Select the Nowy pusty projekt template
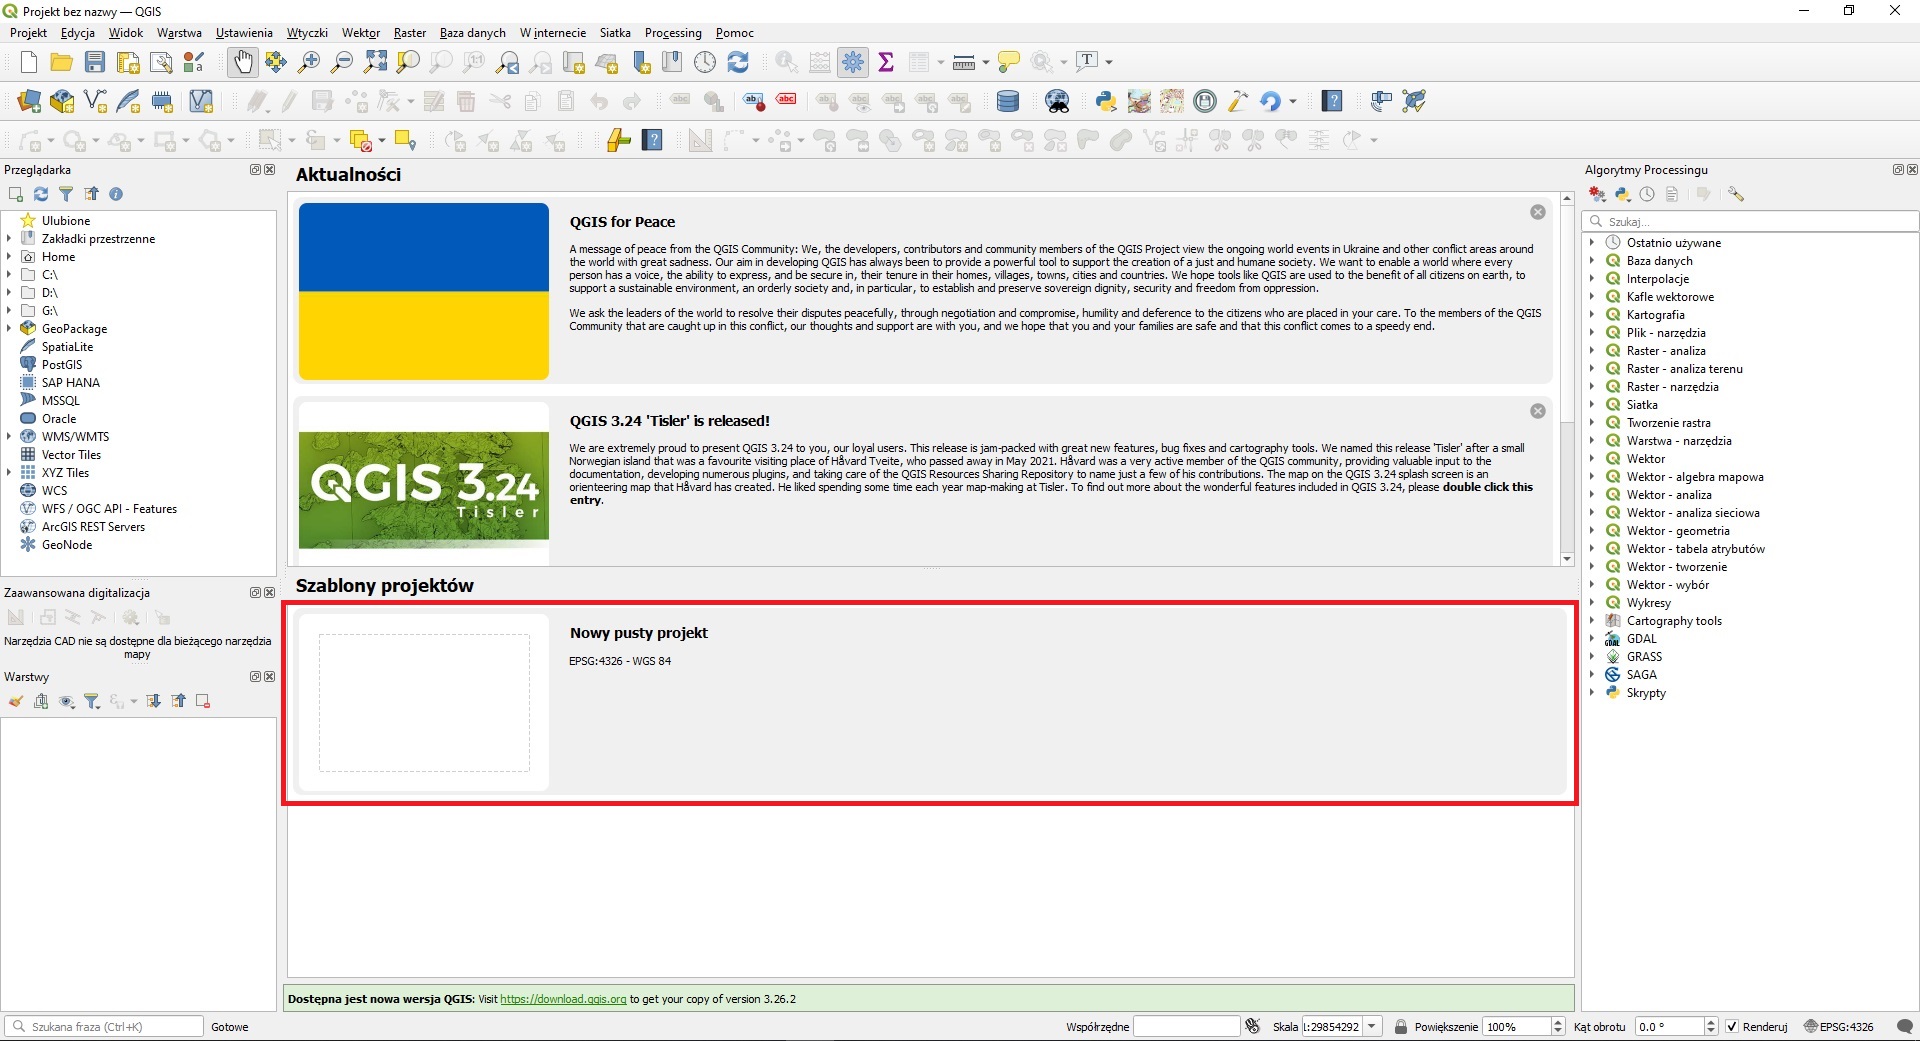This screenshot has width=1920, height=1041. (x=931, y=702)
